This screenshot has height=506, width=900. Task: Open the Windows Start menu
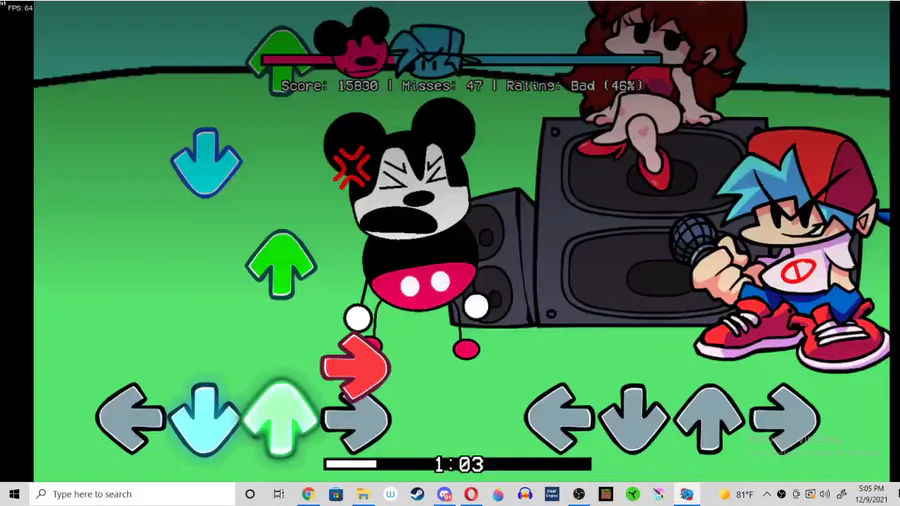pos(14,494)
